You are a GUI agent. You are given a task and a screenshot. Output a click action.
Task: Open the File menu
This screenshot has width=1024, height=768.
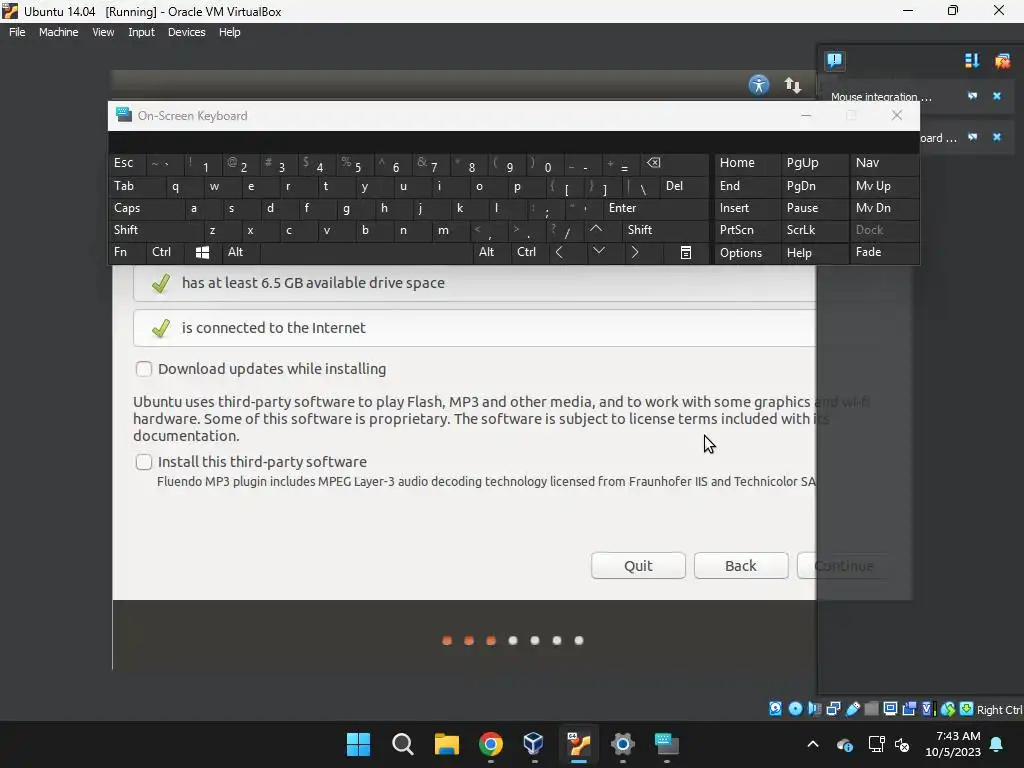pos(17,32)
